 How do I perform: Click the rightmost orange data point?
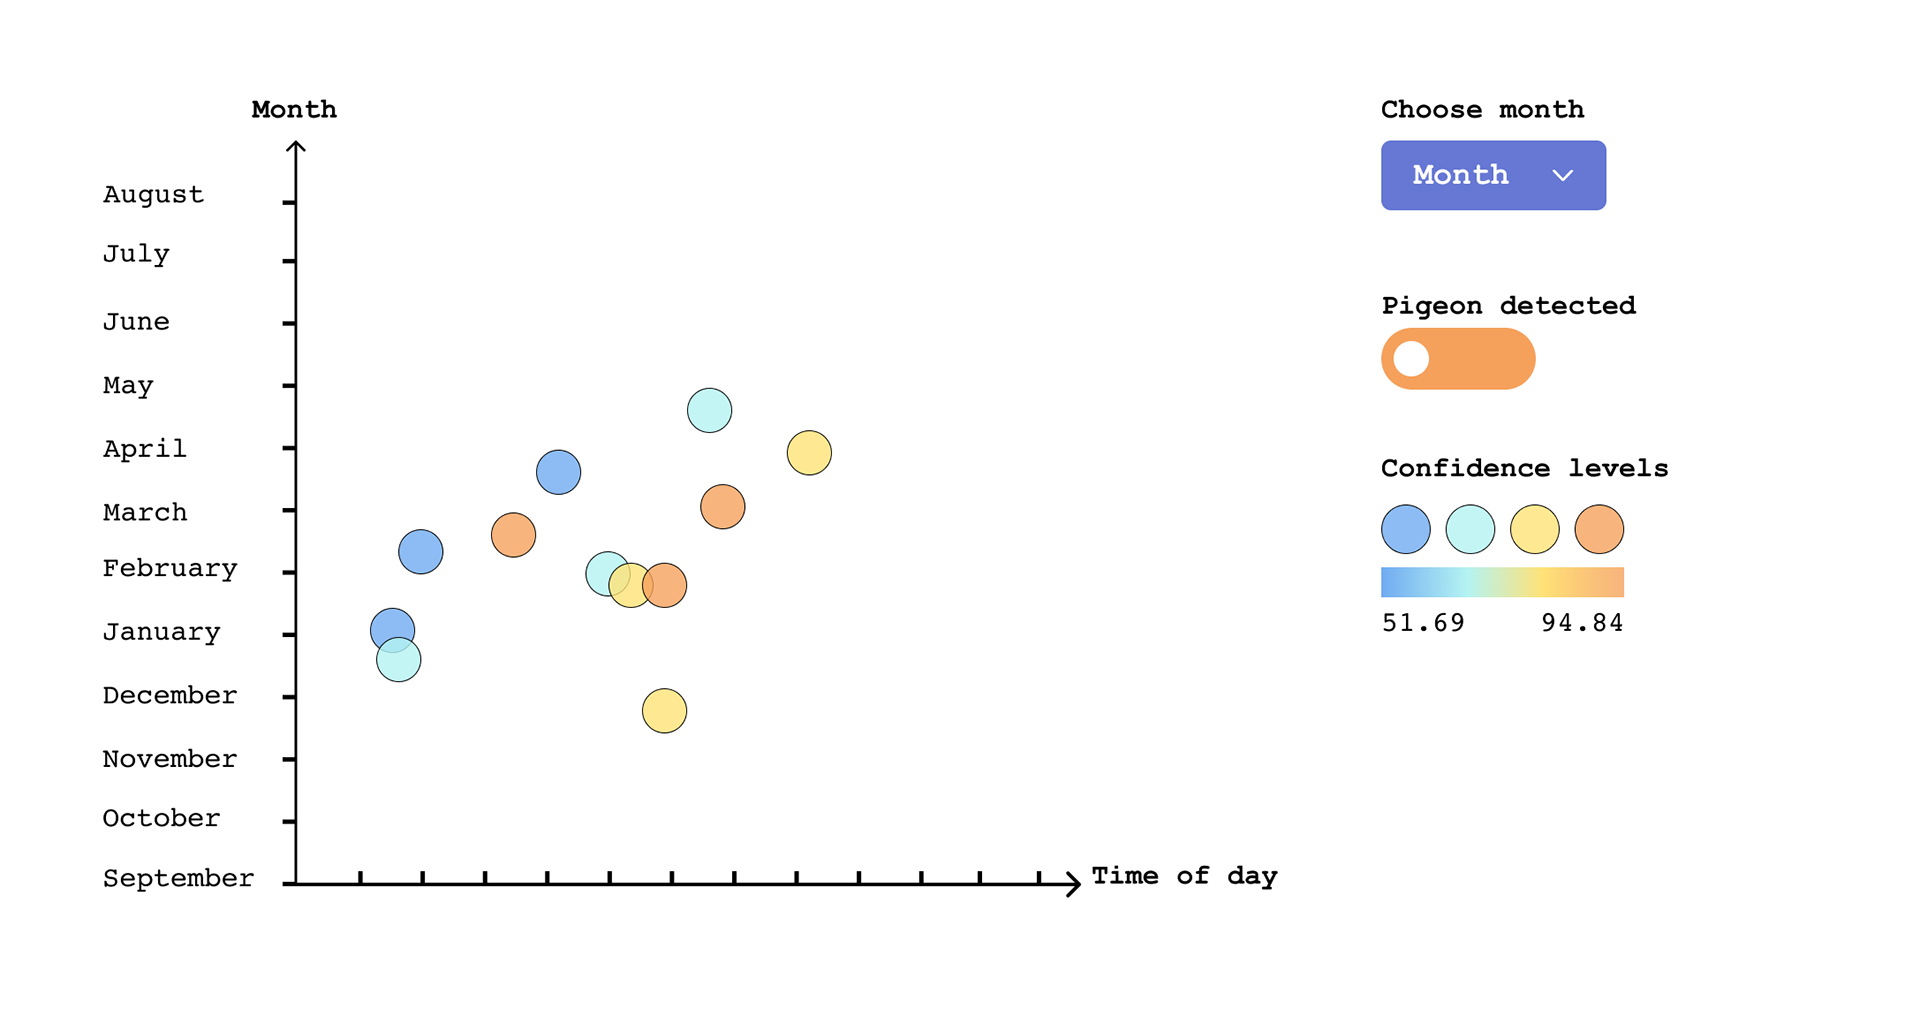coord(722,507)
